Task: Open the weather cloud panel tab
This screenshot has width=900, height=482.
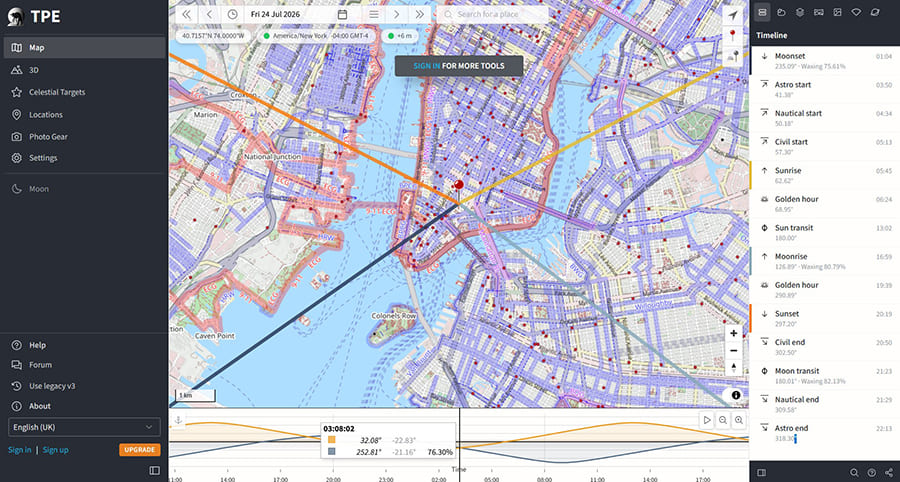Action: tap(781, 11)
